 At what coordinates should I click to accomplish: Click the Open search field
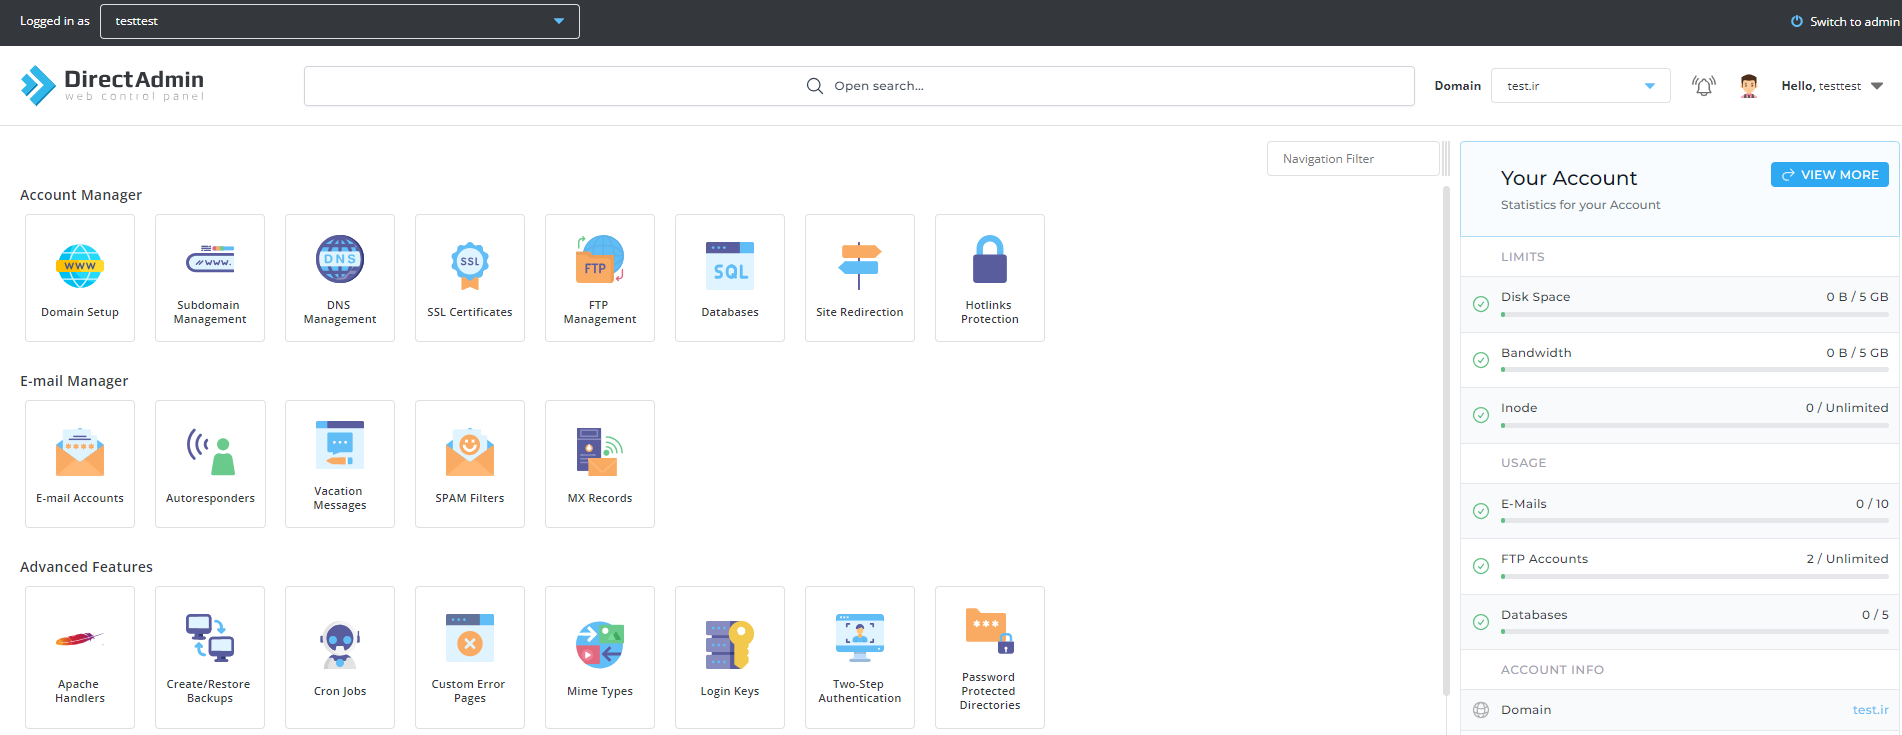pos(859,86)
